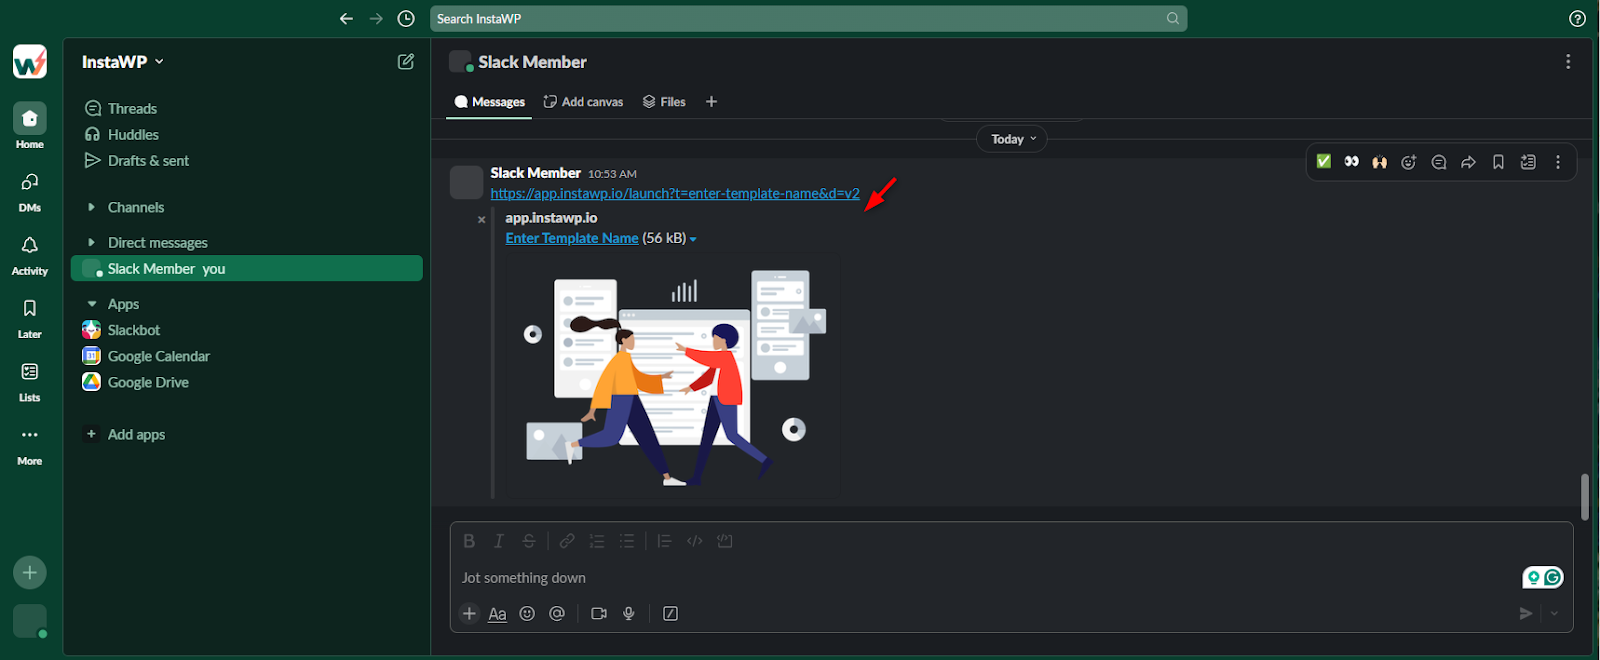Switch to the Messages tab
Screen dimensions: 1600x660
[x=489, y=102]
